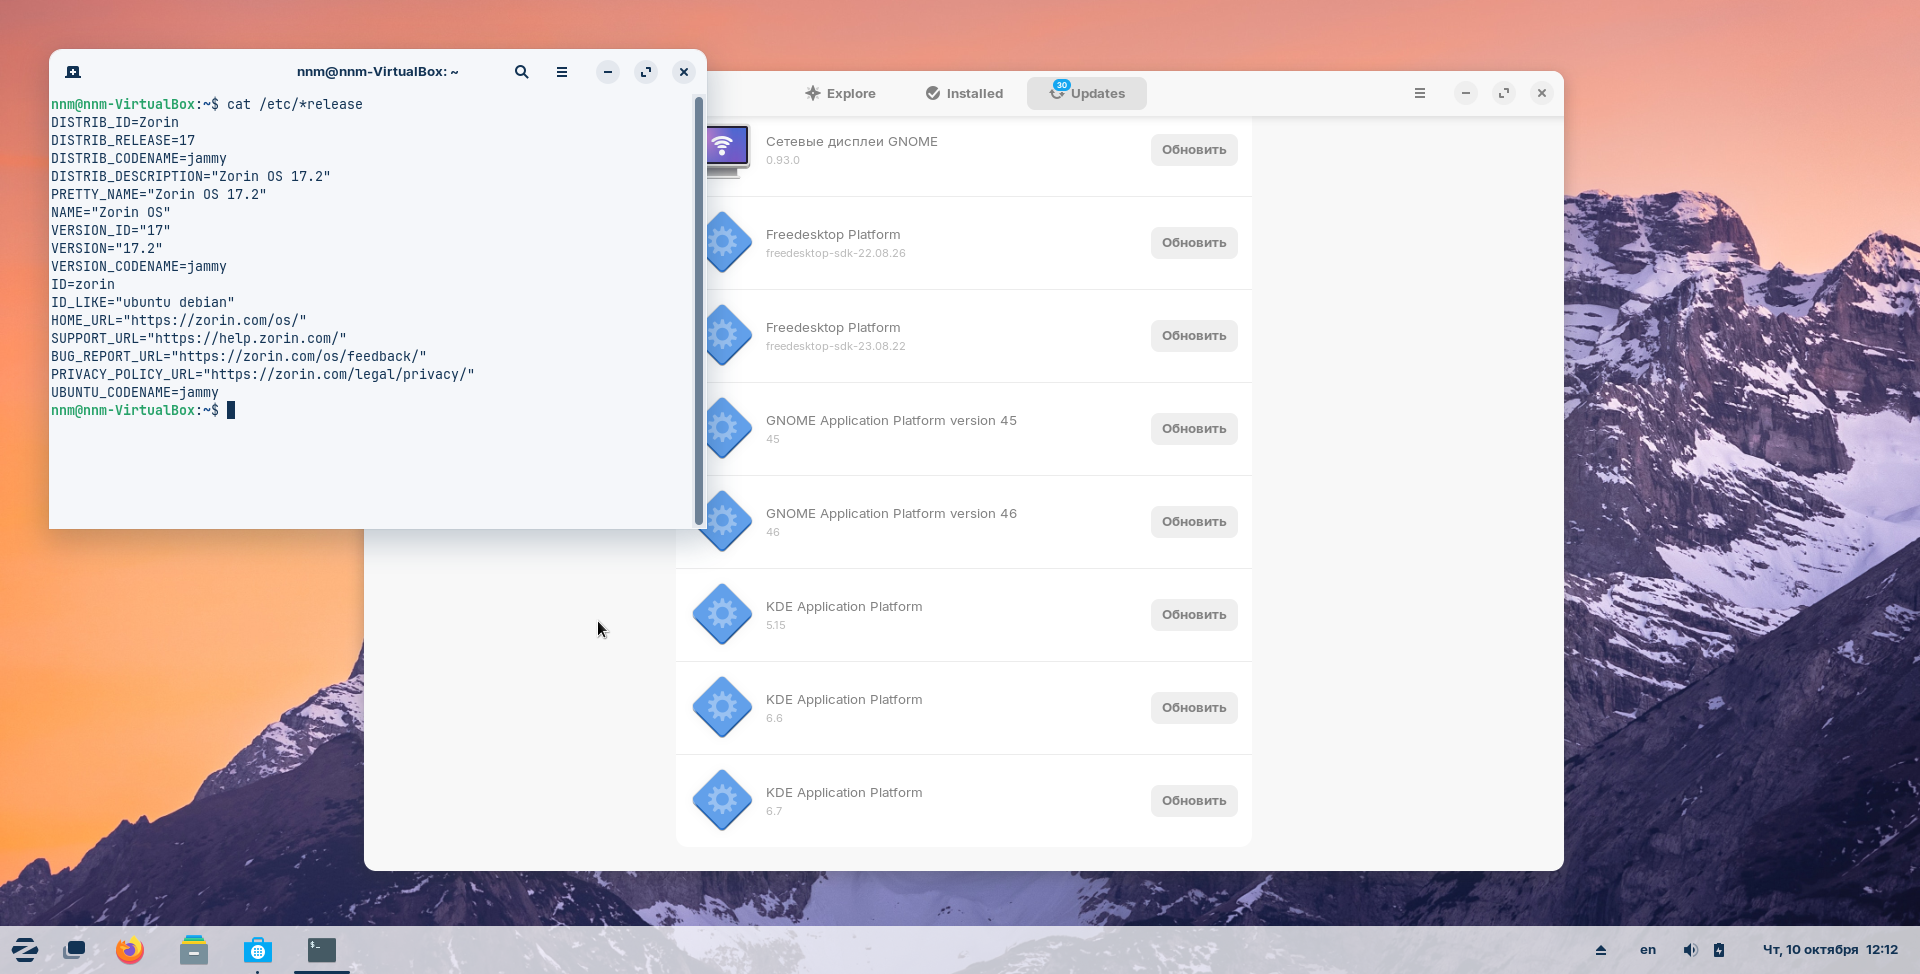Update GNOME Application Platform version 46
This screenshot has height=974, width=1920.
point(1194,522)
